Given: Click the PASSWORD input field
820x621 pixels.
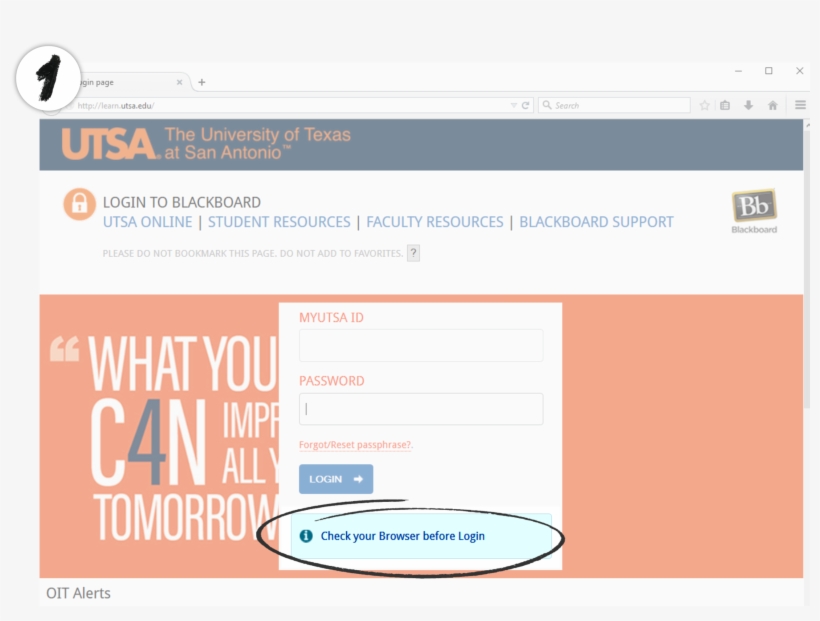Looking at the screenshot, I should point(421,409).
